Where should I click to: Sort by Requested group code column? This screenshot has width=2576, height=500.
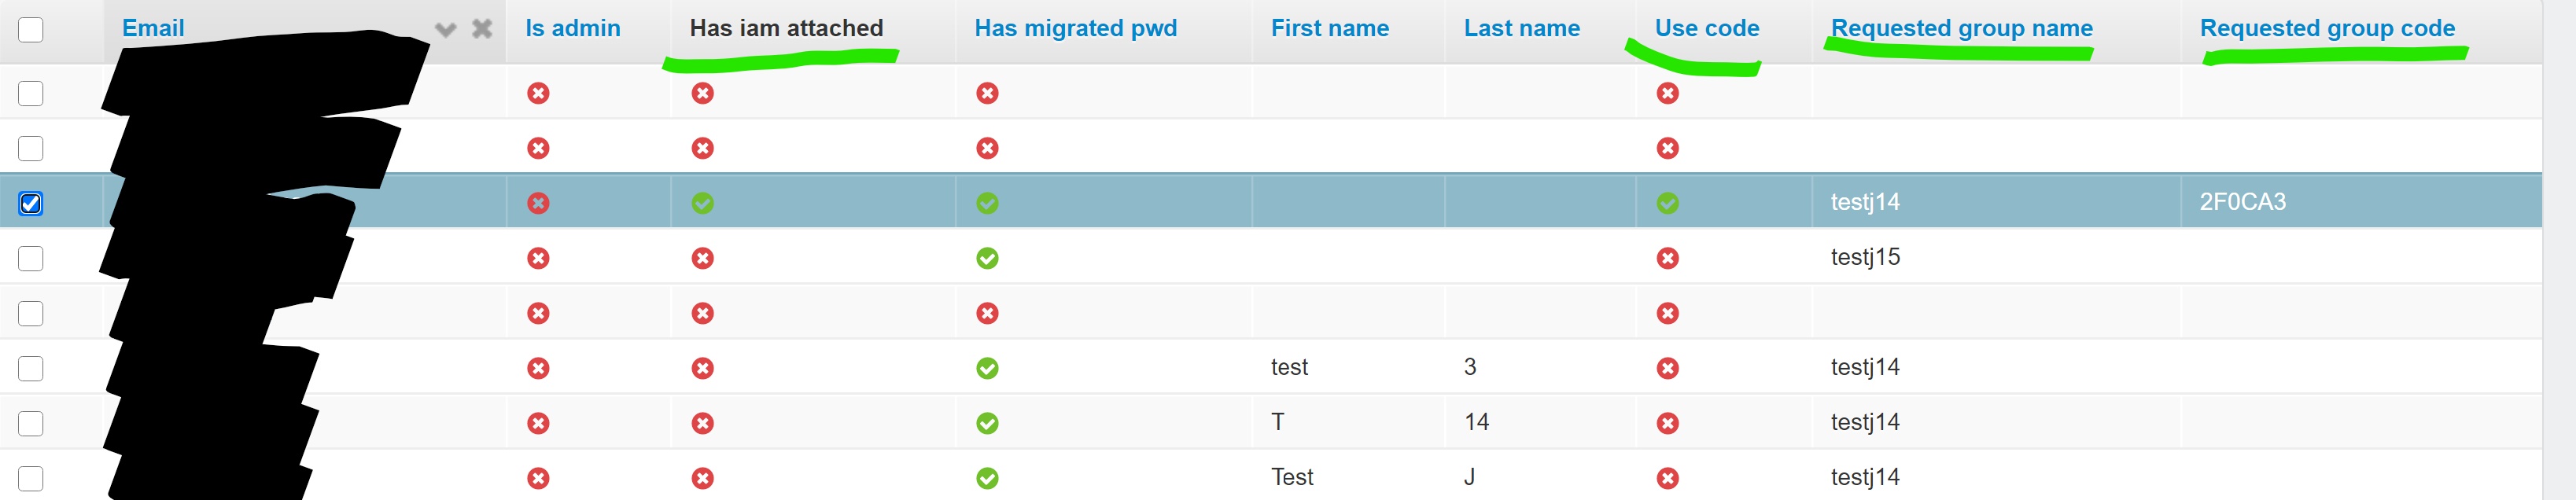tap(2326, 28)
